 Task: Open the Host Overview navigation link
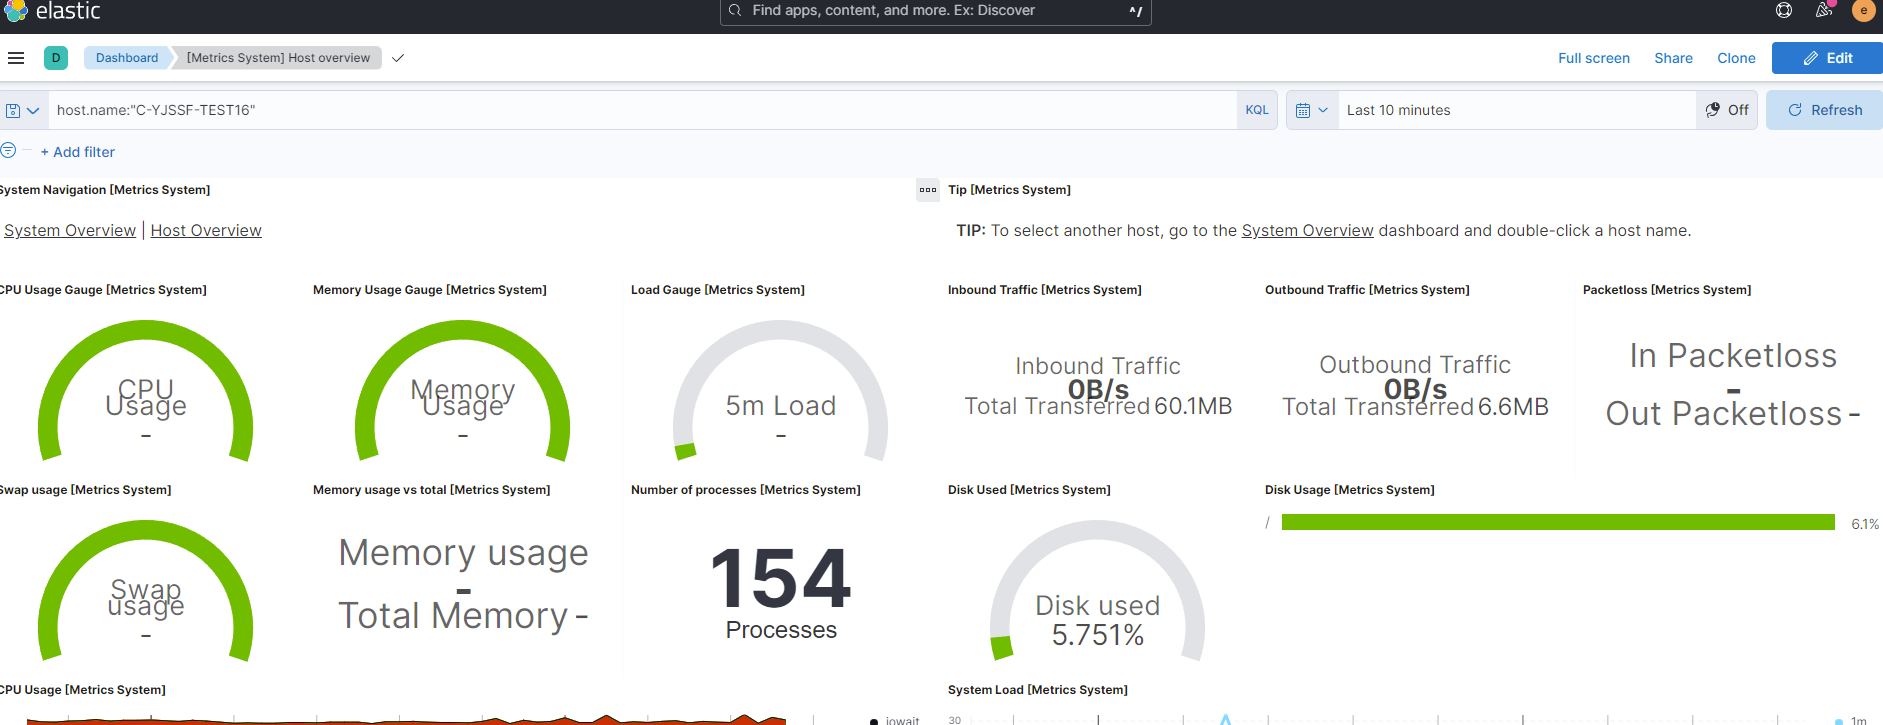point(206,231)
